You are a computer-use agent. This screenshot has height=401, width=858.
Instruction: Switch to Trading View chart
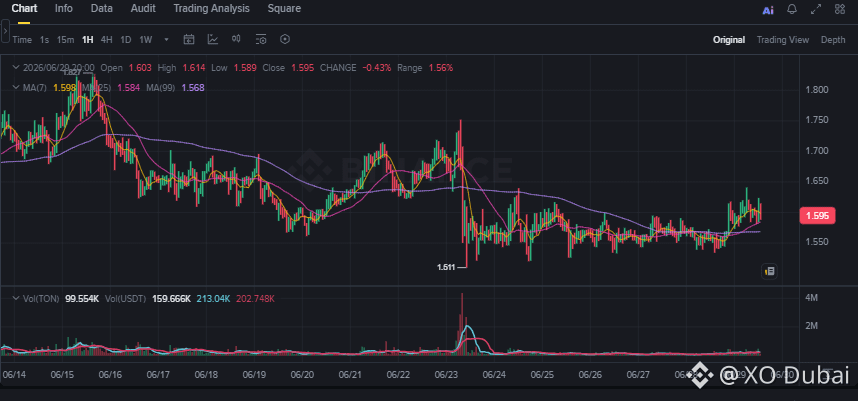[782, 40]
